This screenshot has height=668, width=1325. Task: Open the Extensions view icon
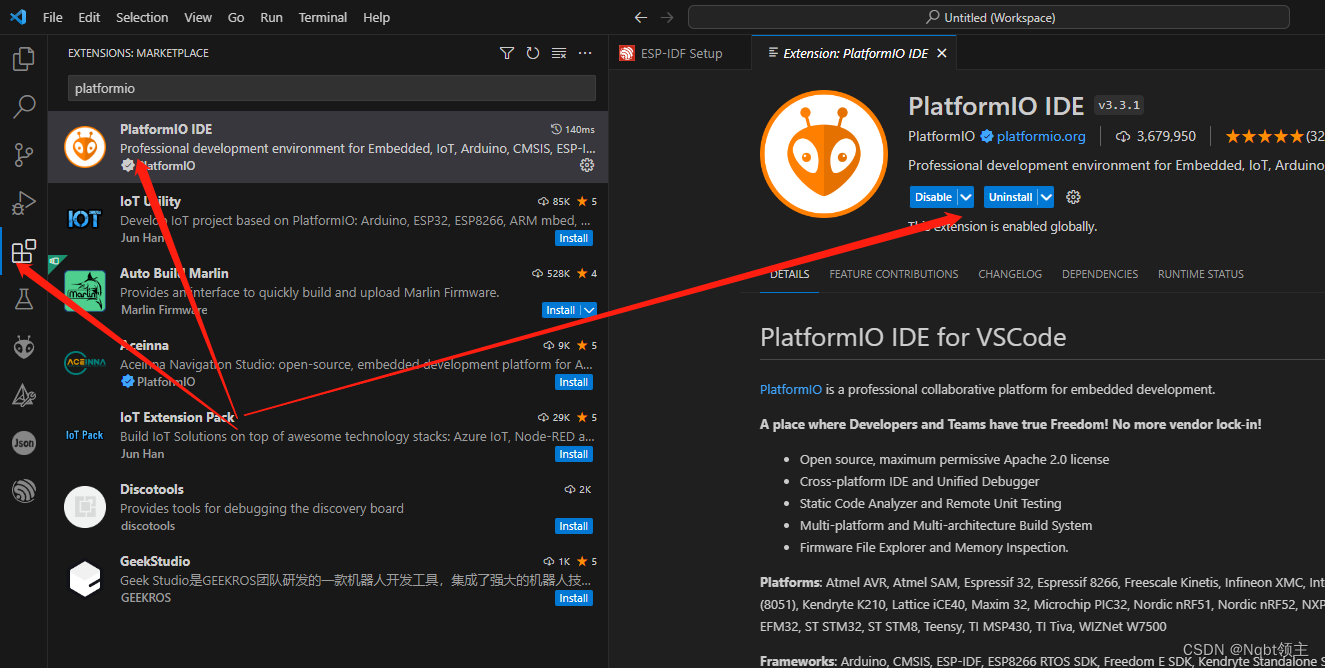click(x=24, y=251)
